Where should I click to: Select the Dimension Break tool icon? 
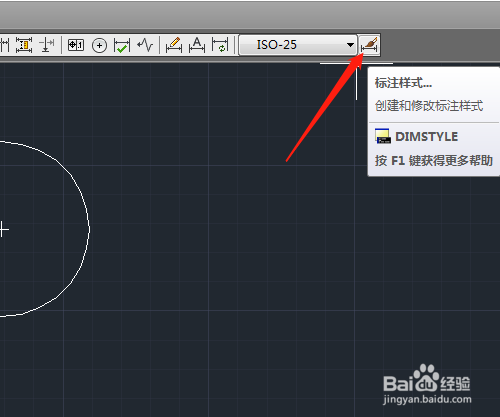47,45
